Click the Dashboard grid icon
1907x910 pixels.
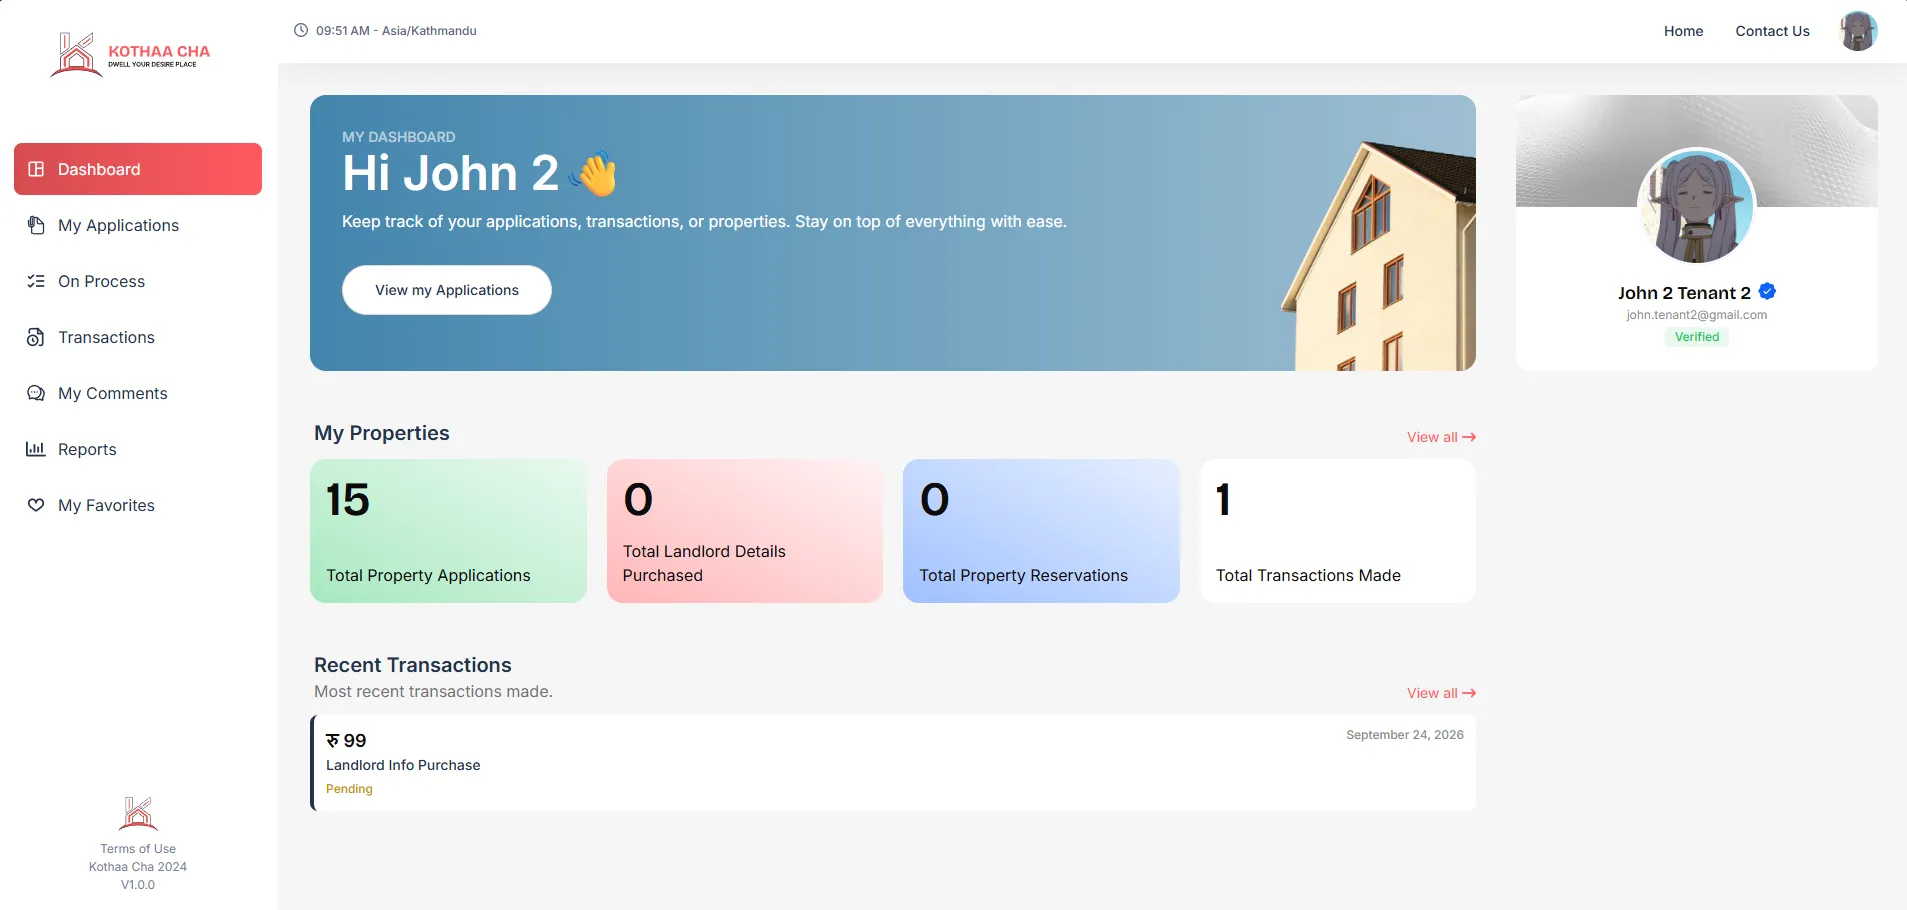[36, 169]
